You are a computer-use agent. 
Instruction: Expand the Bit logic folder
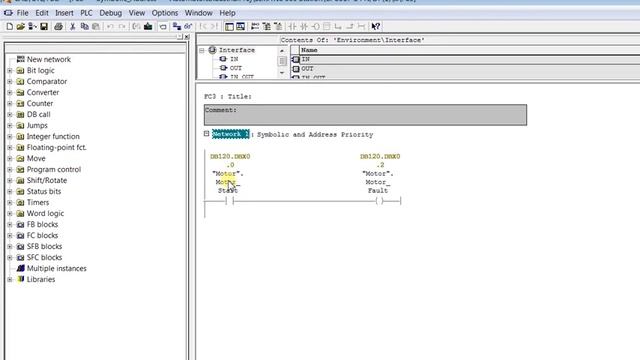point(10,71)
